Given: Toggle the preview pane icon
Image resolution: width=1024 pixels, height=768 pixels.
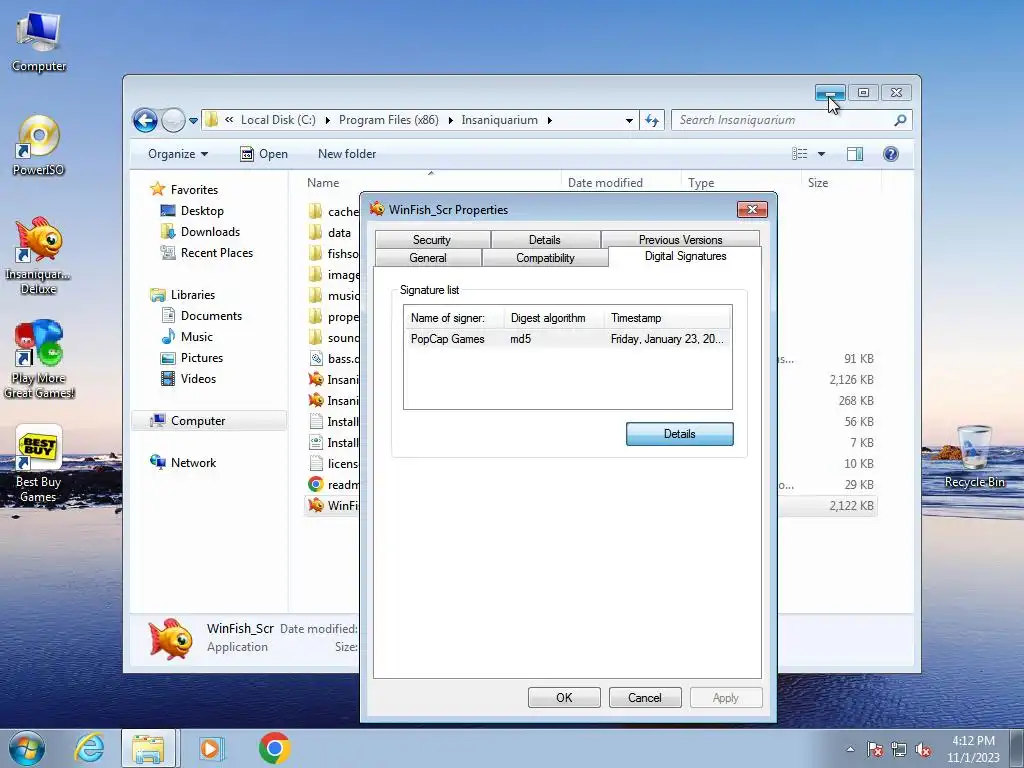Looking at the screenshot, I should click(854, 154).
